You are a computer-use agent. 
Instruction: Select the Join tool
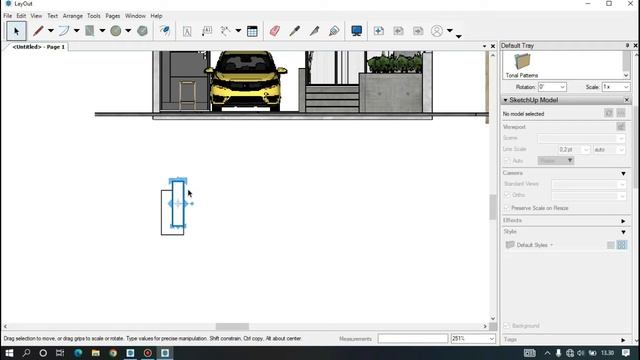click(334, 31)
